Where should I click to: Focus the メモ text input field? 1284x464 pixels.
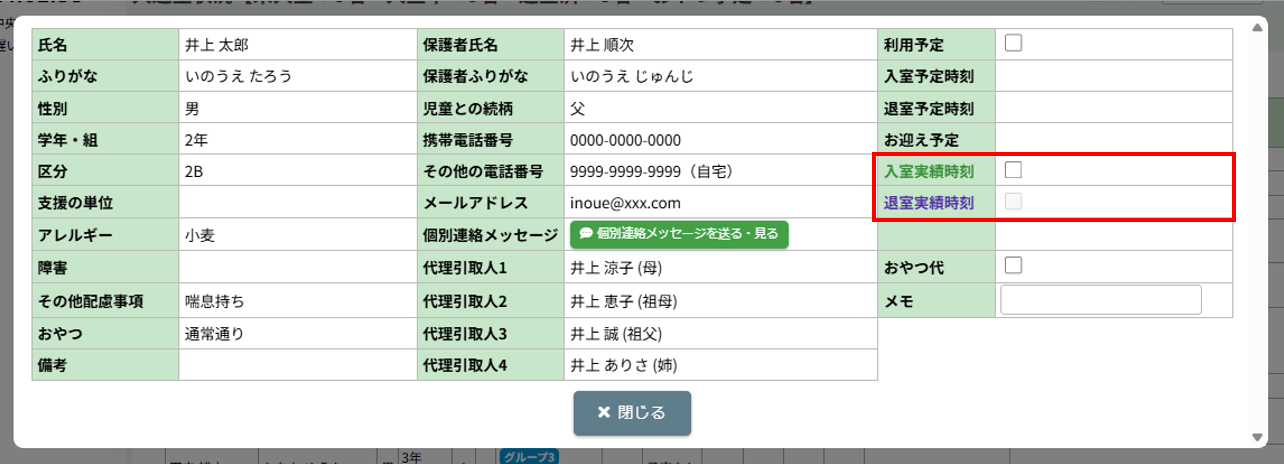[x=1100, y=300]
